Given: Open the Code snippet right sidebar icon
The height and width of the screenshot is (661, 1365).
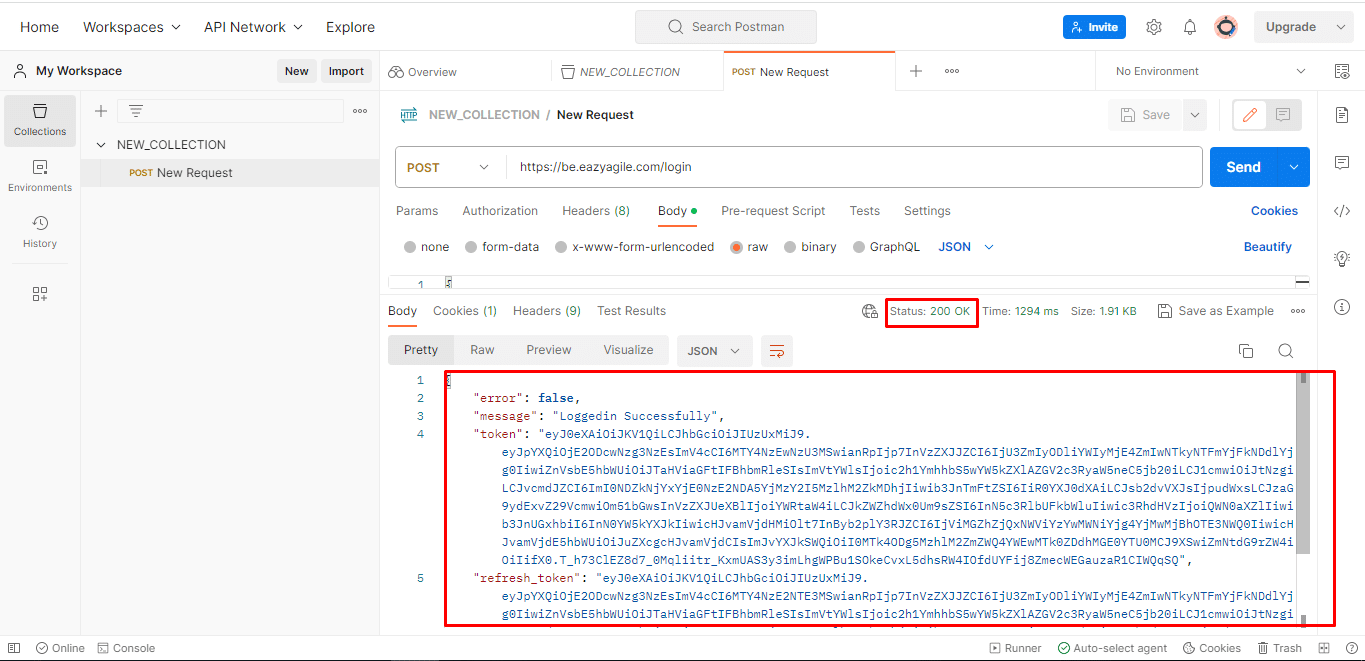Looking at the screenshot, I should pos(1342,210).
